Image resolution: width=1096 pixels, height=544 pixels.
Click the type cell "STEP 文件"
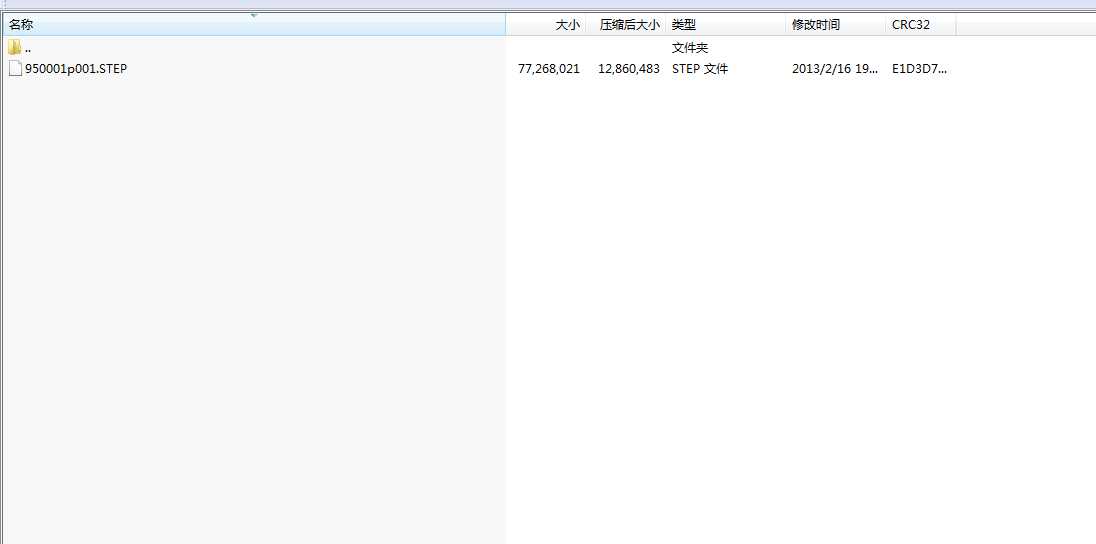pos(700,69)
